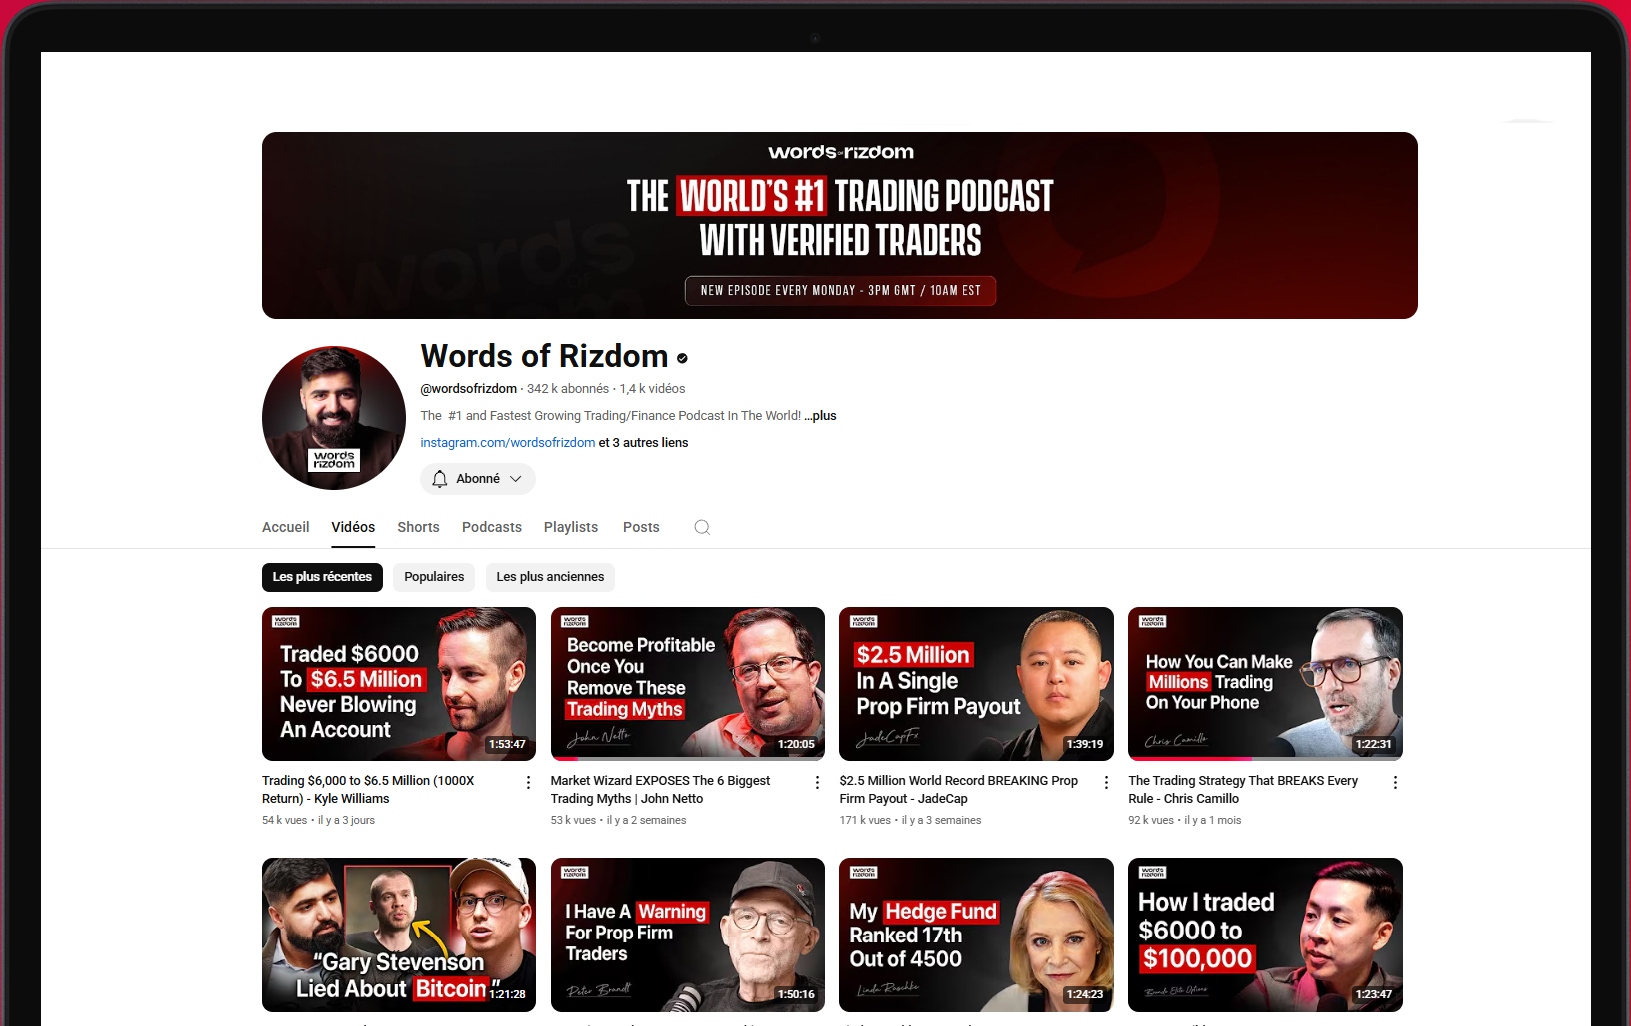Open options menu for JadeCap video

1106,783
